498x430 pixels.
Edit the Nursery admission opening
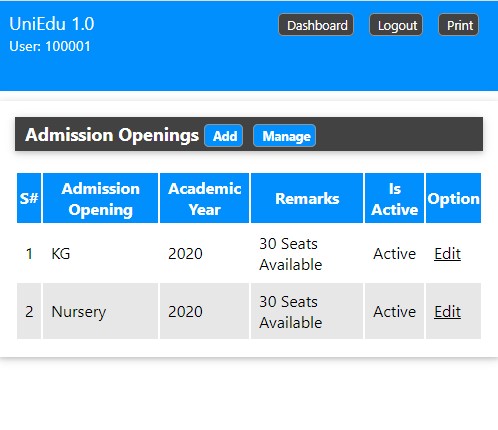447,312
